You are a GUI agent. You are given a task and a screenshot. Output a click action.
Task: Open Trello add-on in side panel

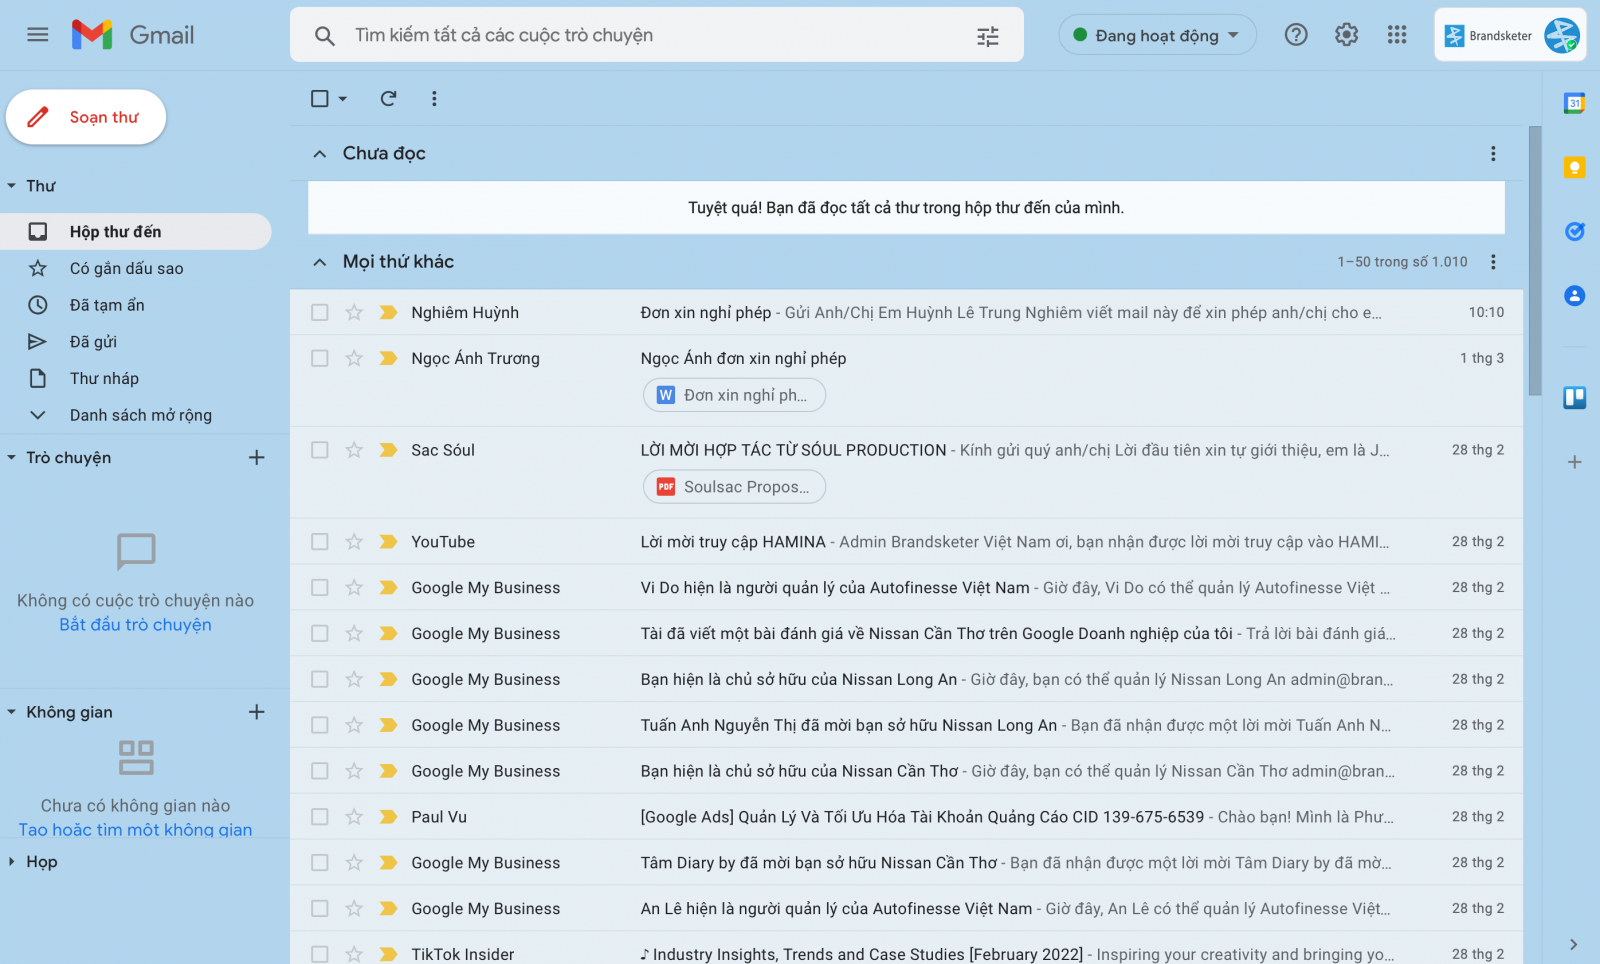click(1574, 398)
